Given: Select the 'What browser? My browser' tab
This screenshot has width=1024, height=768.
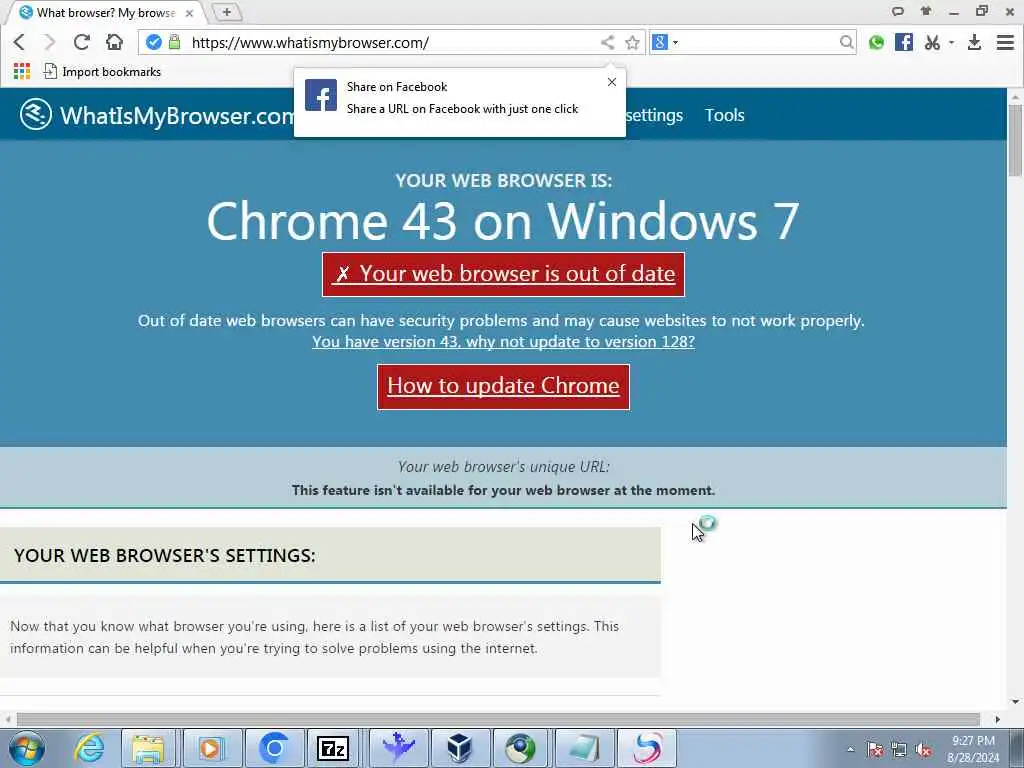Looking at the screenshot, I should (106, 12).
